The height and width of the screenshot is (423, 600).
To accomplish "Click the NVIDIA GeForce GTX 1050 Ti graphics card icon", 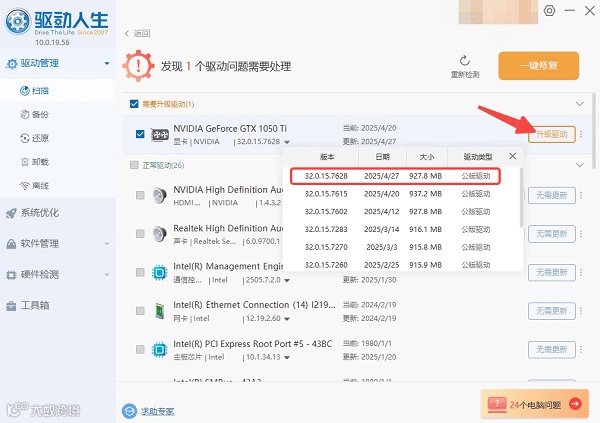I will [160, 135].
